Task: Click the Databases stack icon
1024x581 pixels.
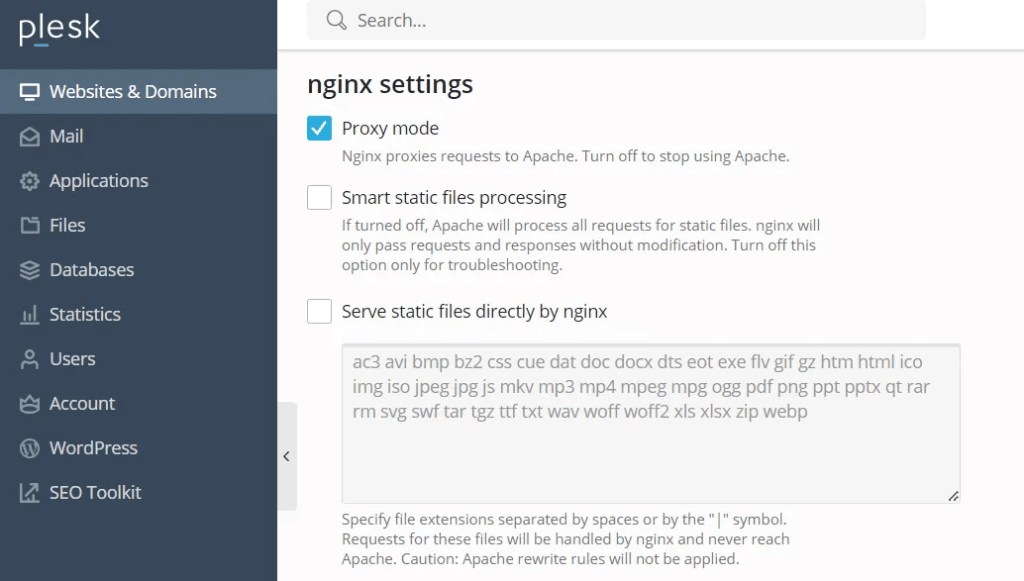Action: 30,270
